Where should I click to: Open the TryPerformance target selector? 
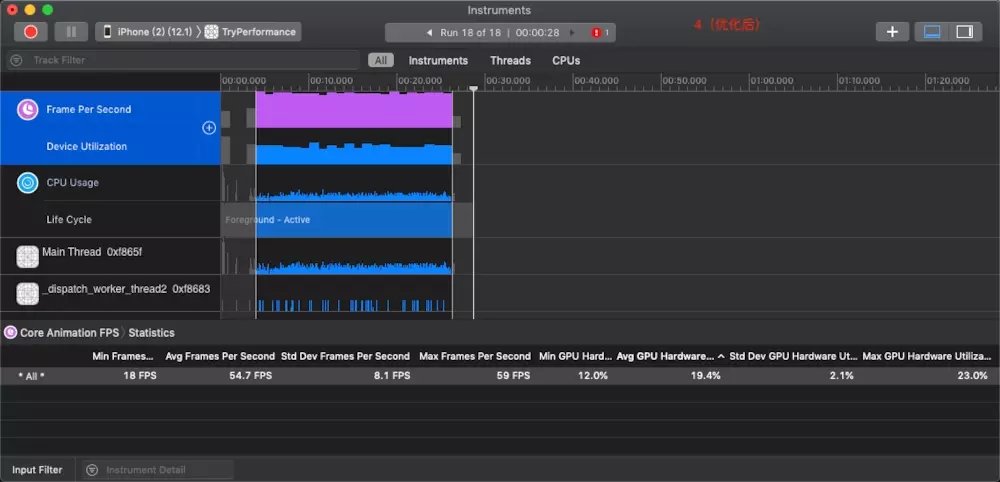[251, 32]
